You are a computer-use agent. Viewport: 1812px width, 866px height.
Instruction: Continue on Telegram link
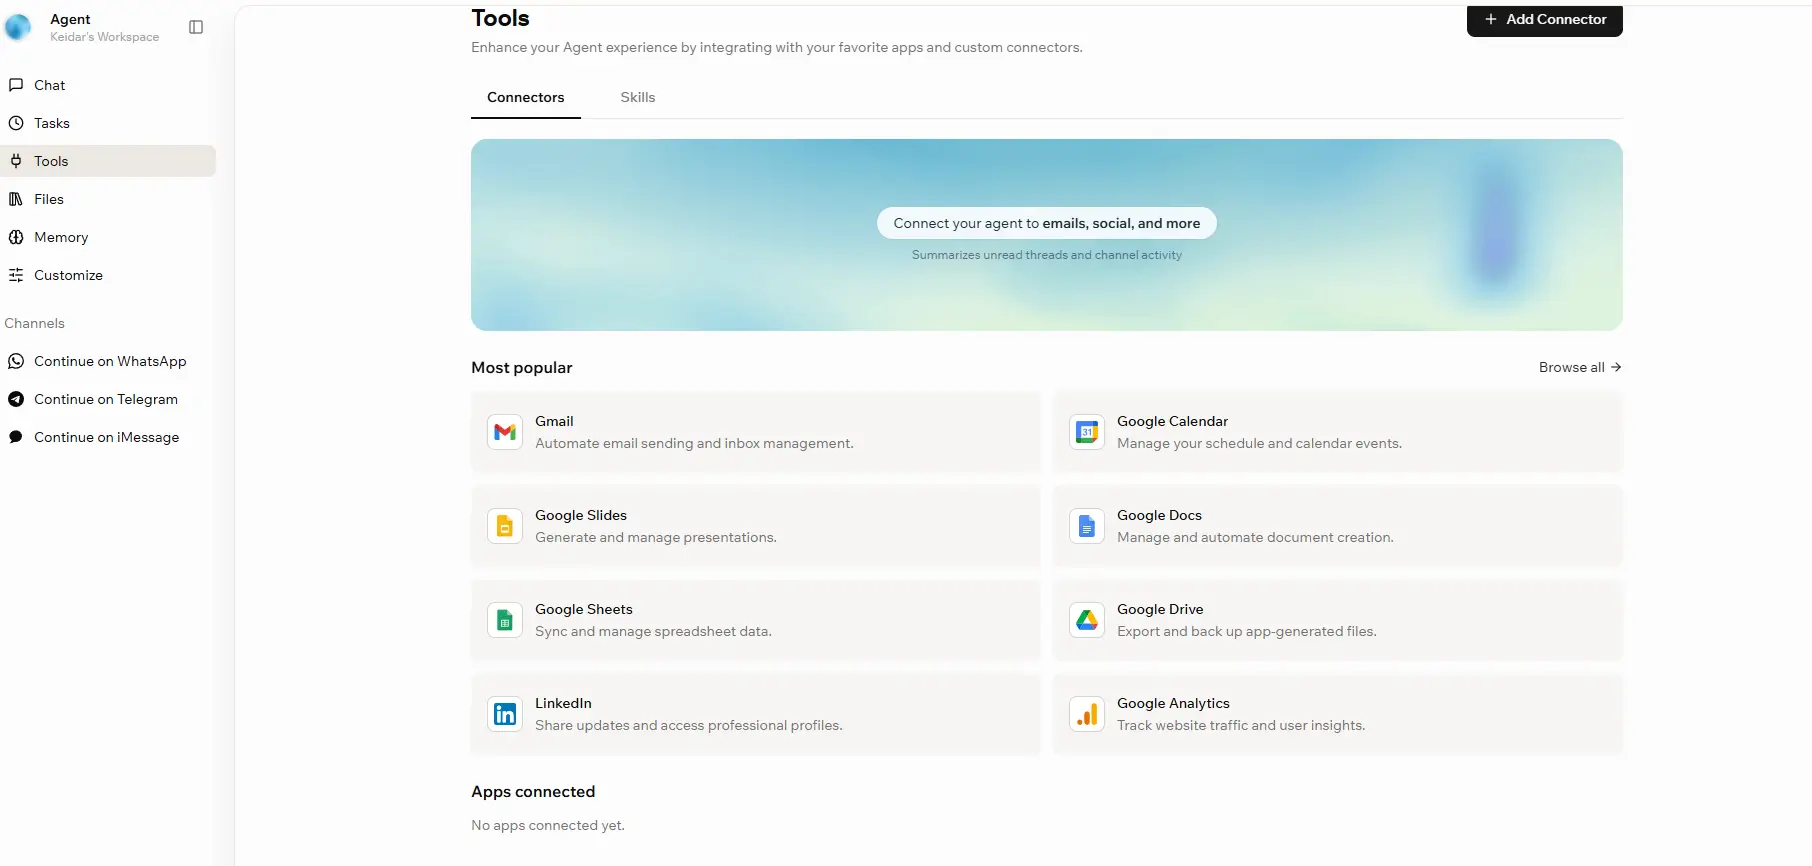108,399
